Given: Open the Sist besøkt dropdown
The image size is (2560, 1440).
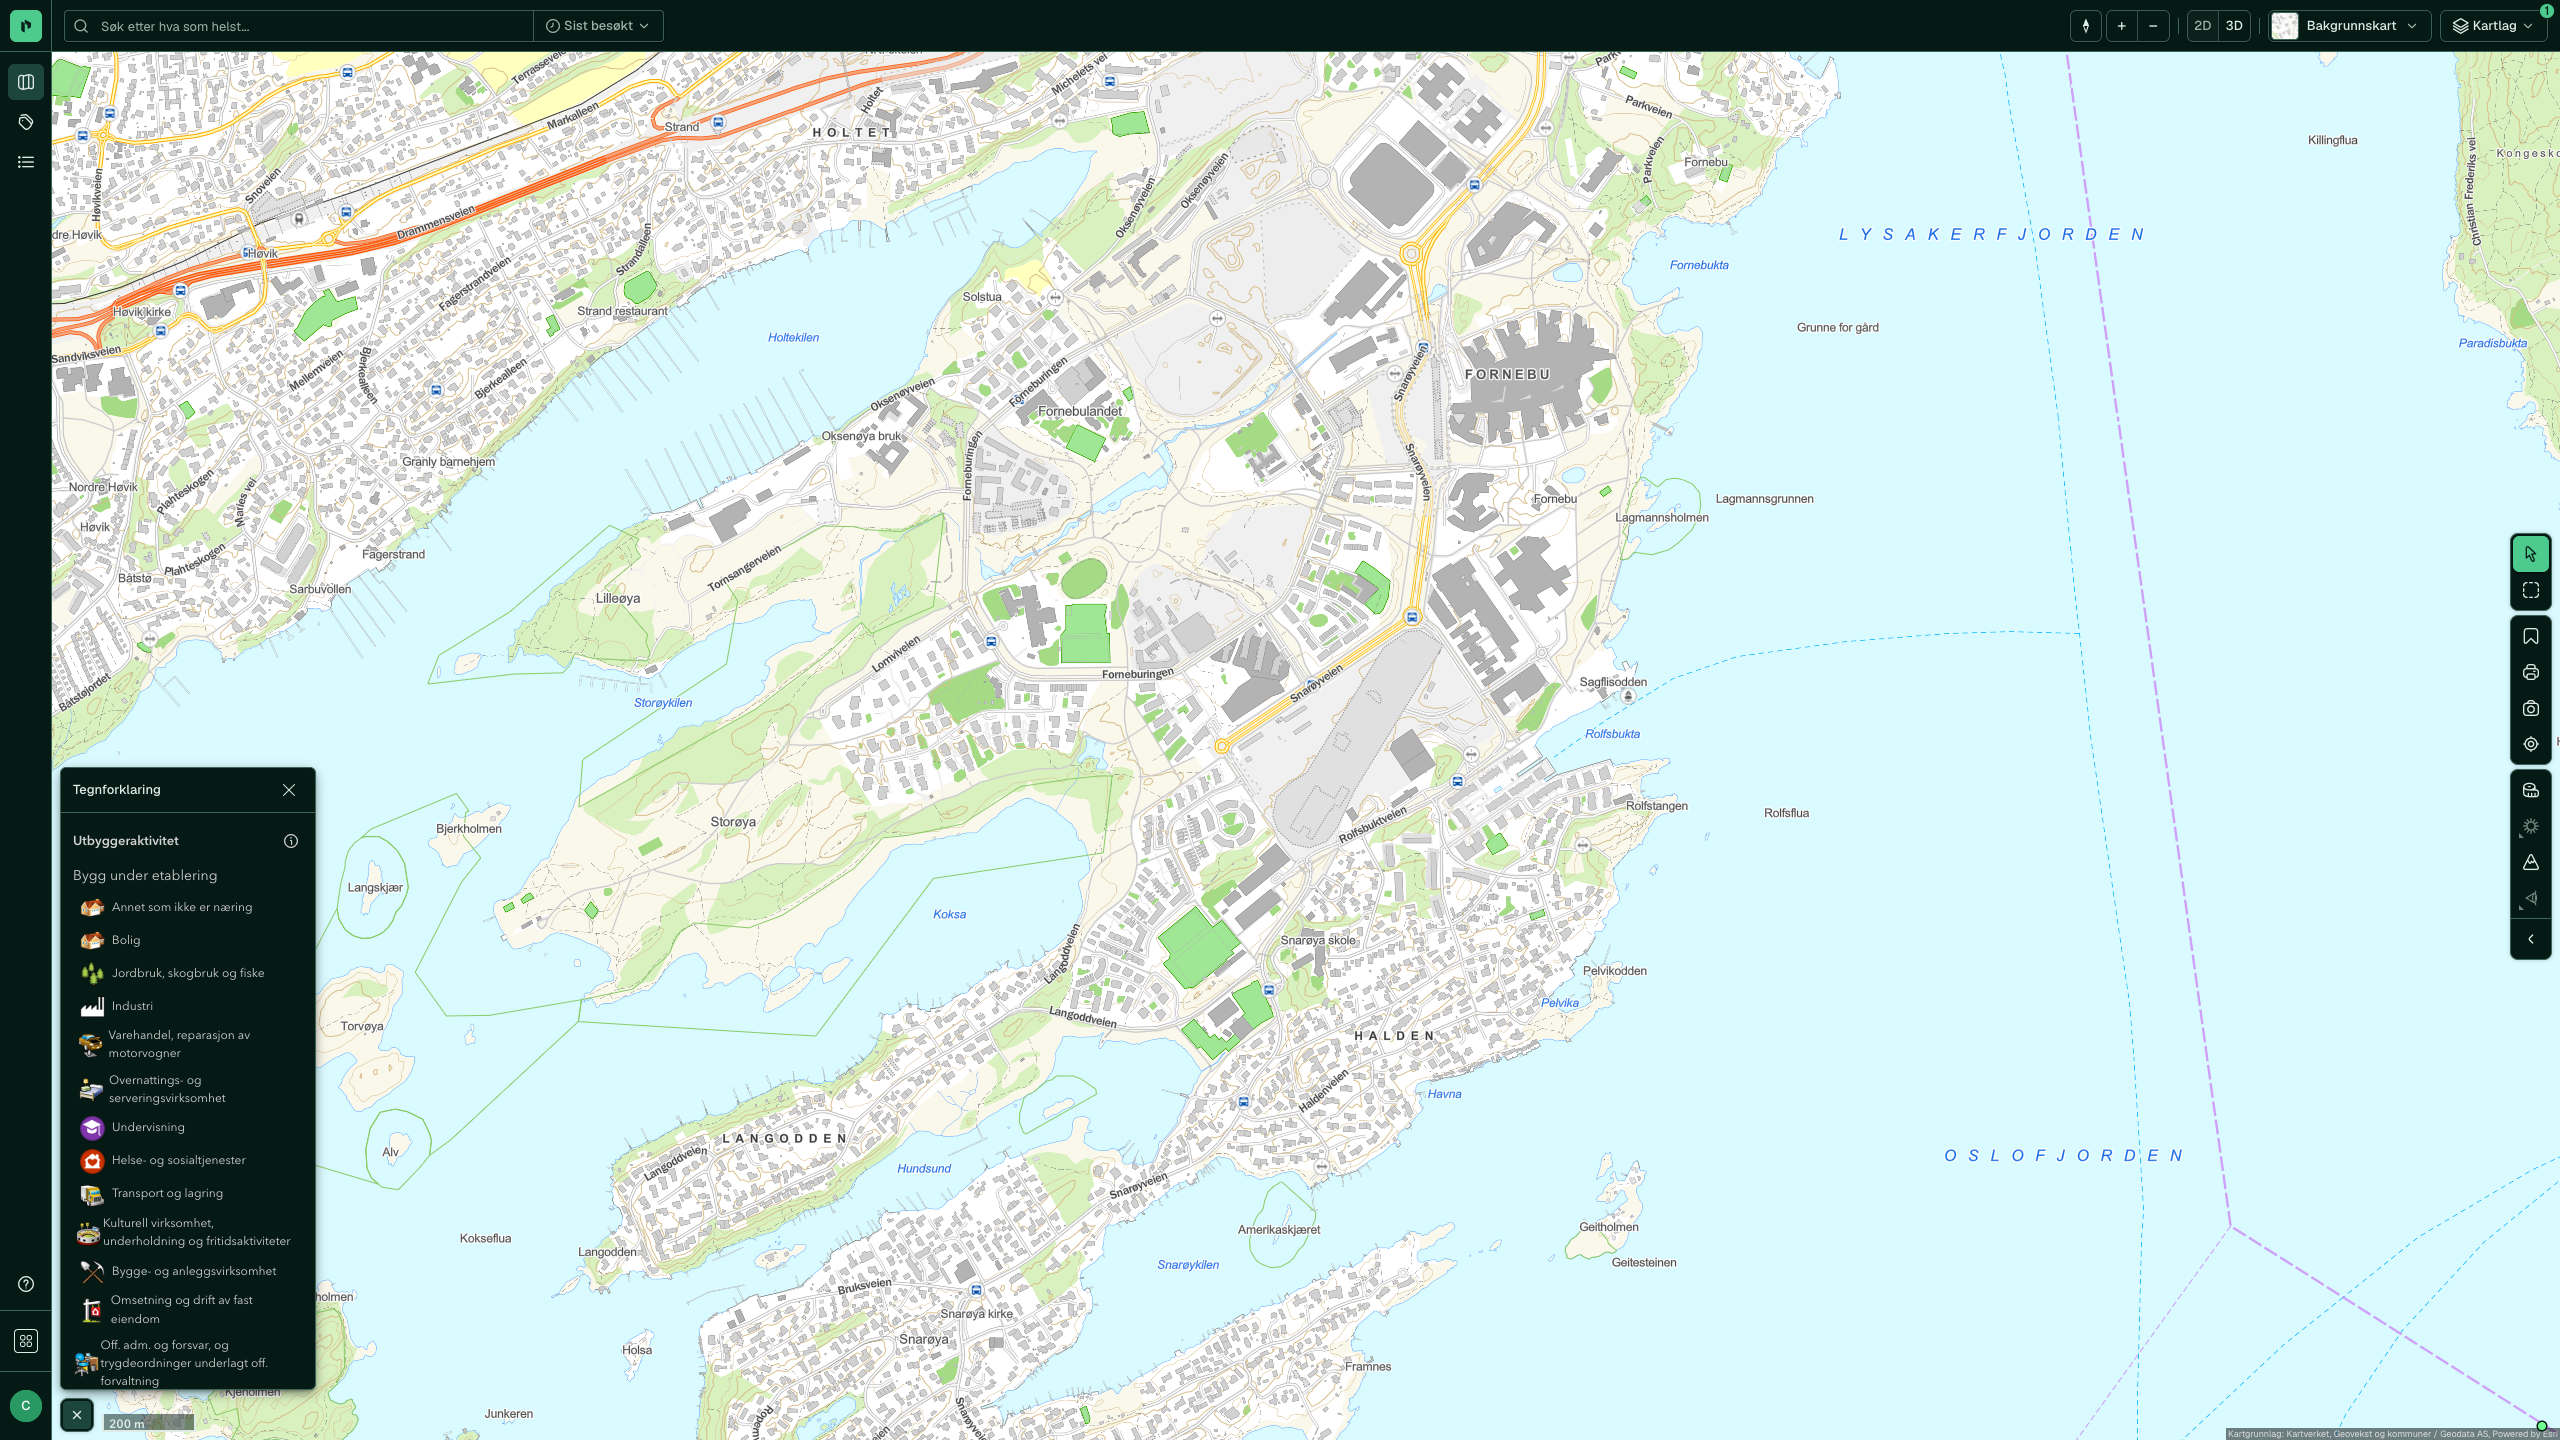Looking at the screenshot, I should (598, 26).
